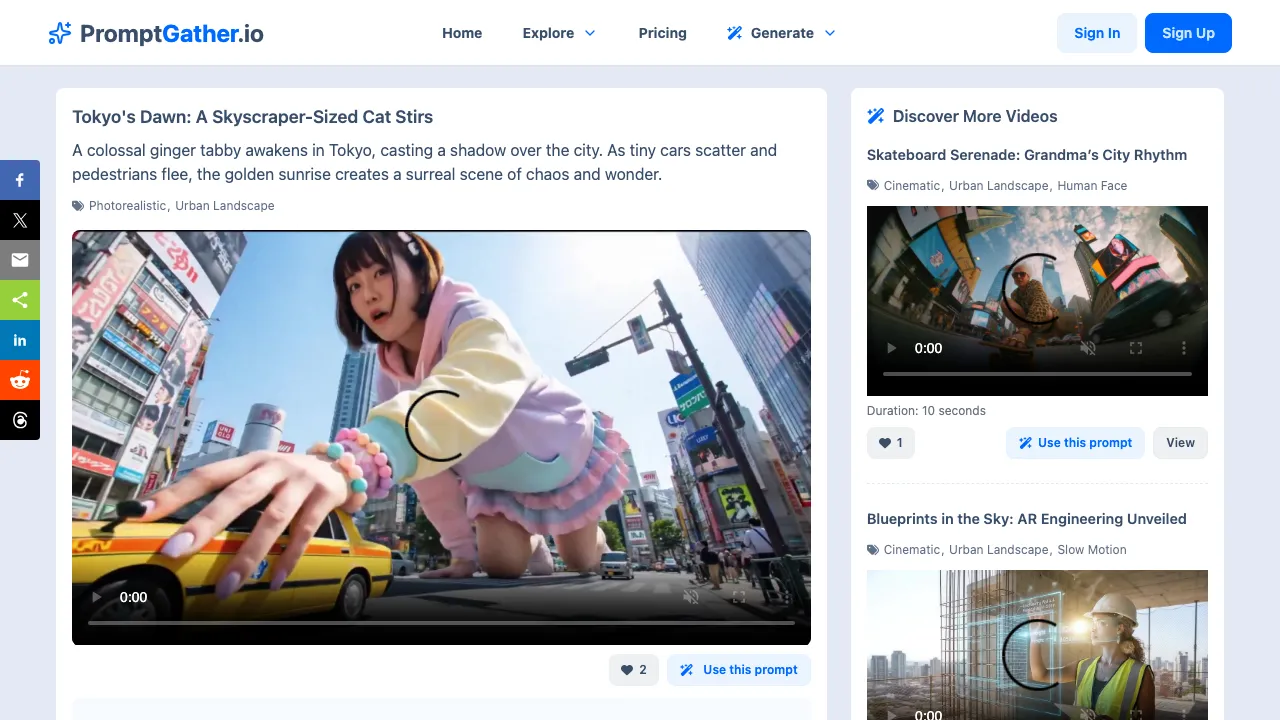Toggle fullscreen on the main video
Image resolution: width=1280 pixels, height=720 pixels.
pos(739,597)
